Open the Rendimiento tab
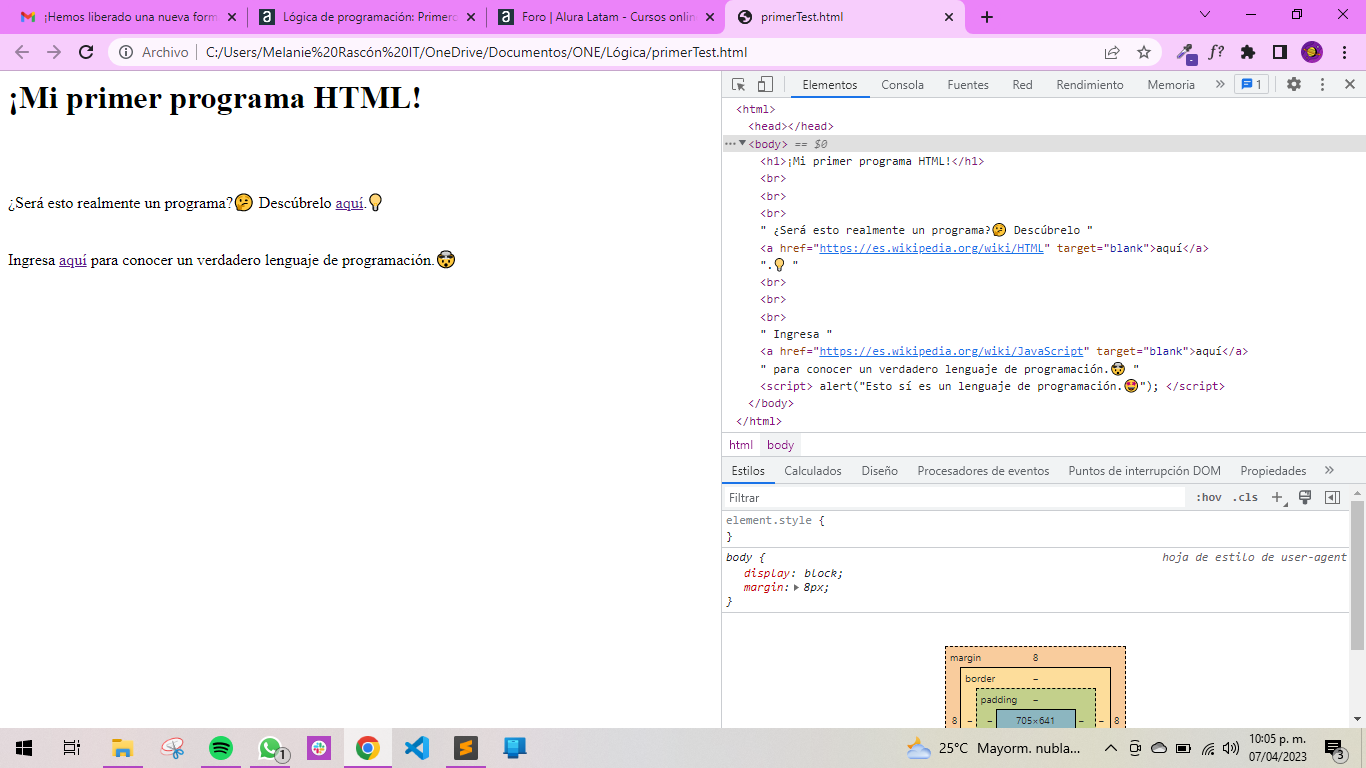The image size is (1366, 768). (1090, 85)
